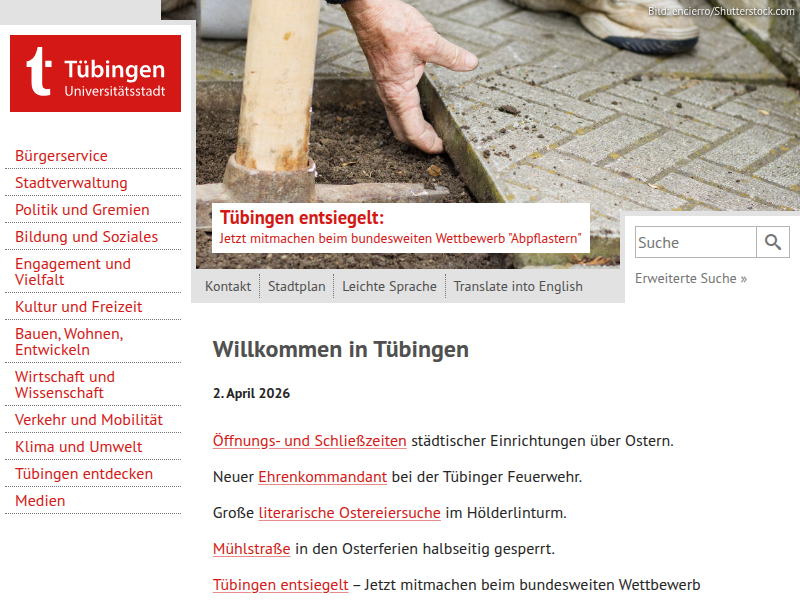
Task: Open the Bürgerservice menu item
Action: pos(61,156)
